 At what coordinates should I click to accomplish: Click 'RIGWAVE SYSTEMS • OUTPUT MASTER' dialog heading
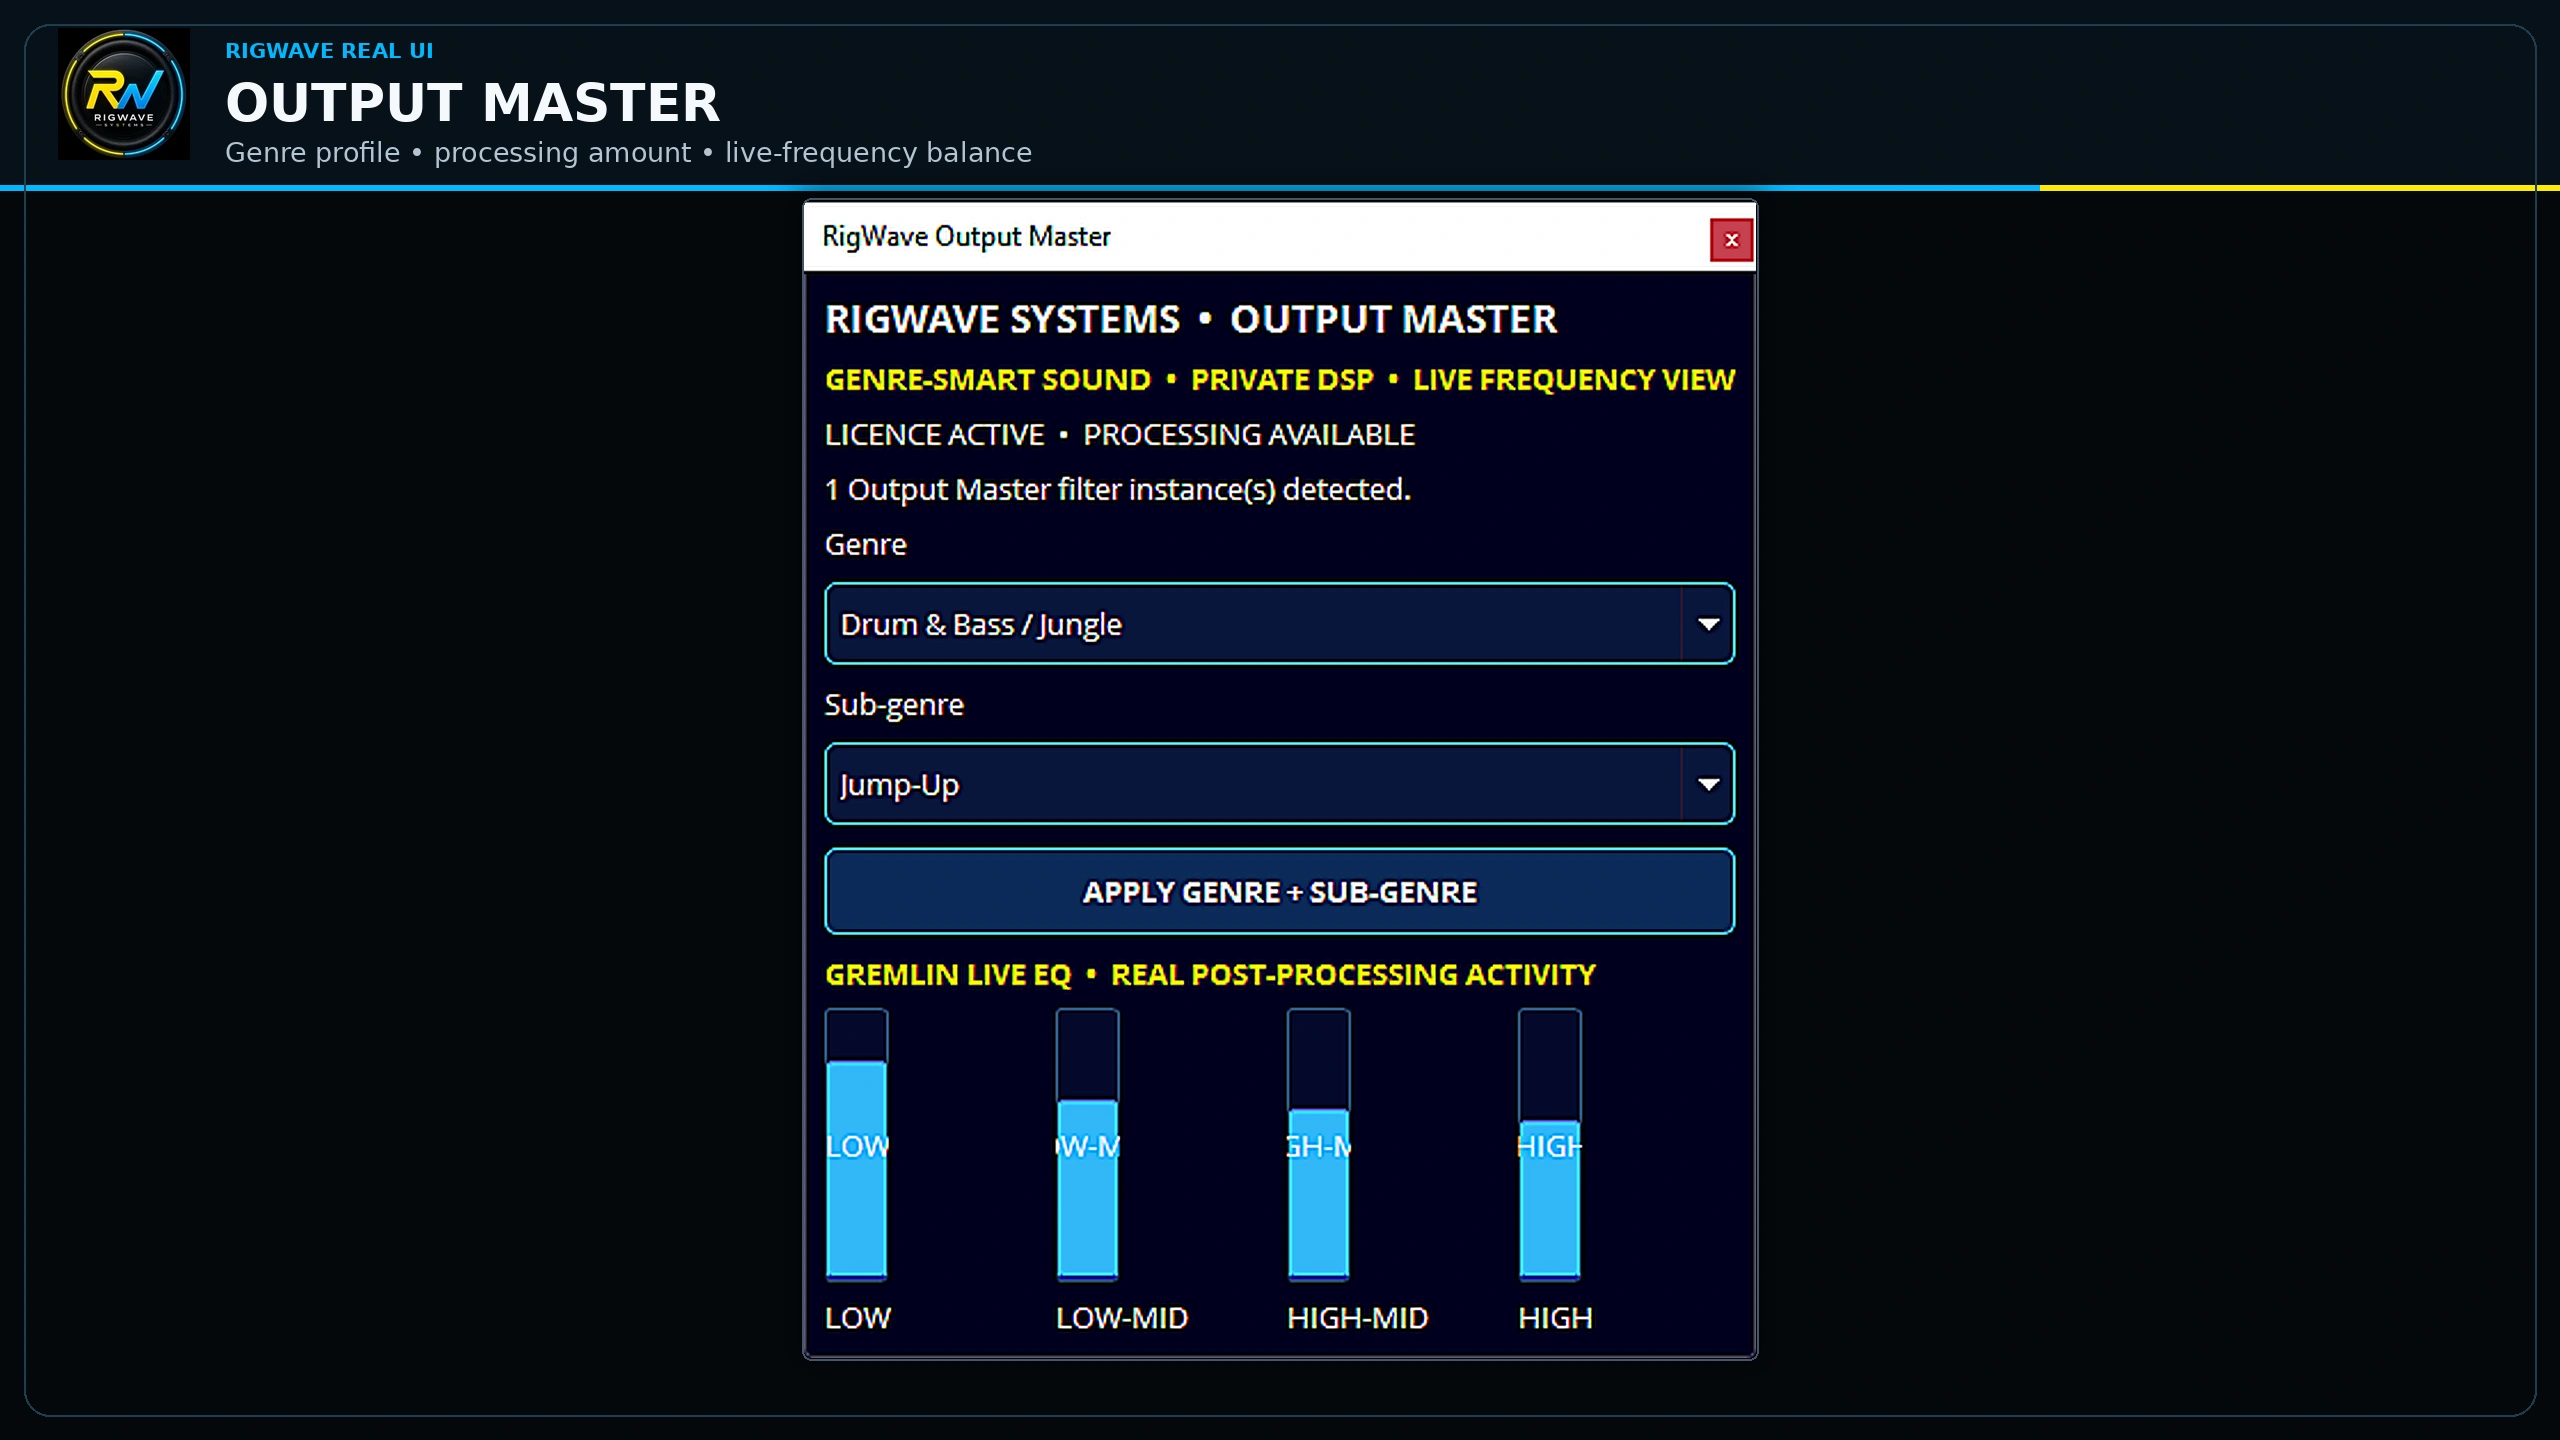coord(1190,320)
